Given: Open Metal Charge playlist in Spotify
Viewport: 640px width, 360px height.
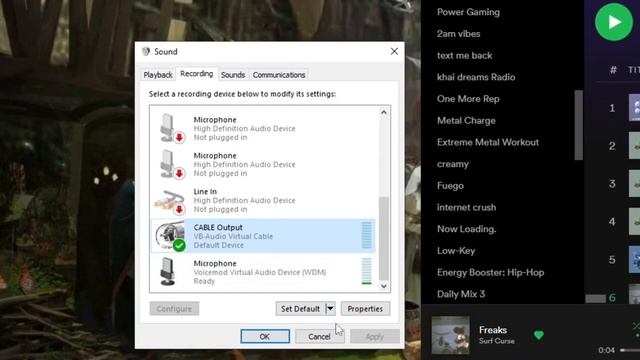Looking at the screenshot, I should (466, 120).
